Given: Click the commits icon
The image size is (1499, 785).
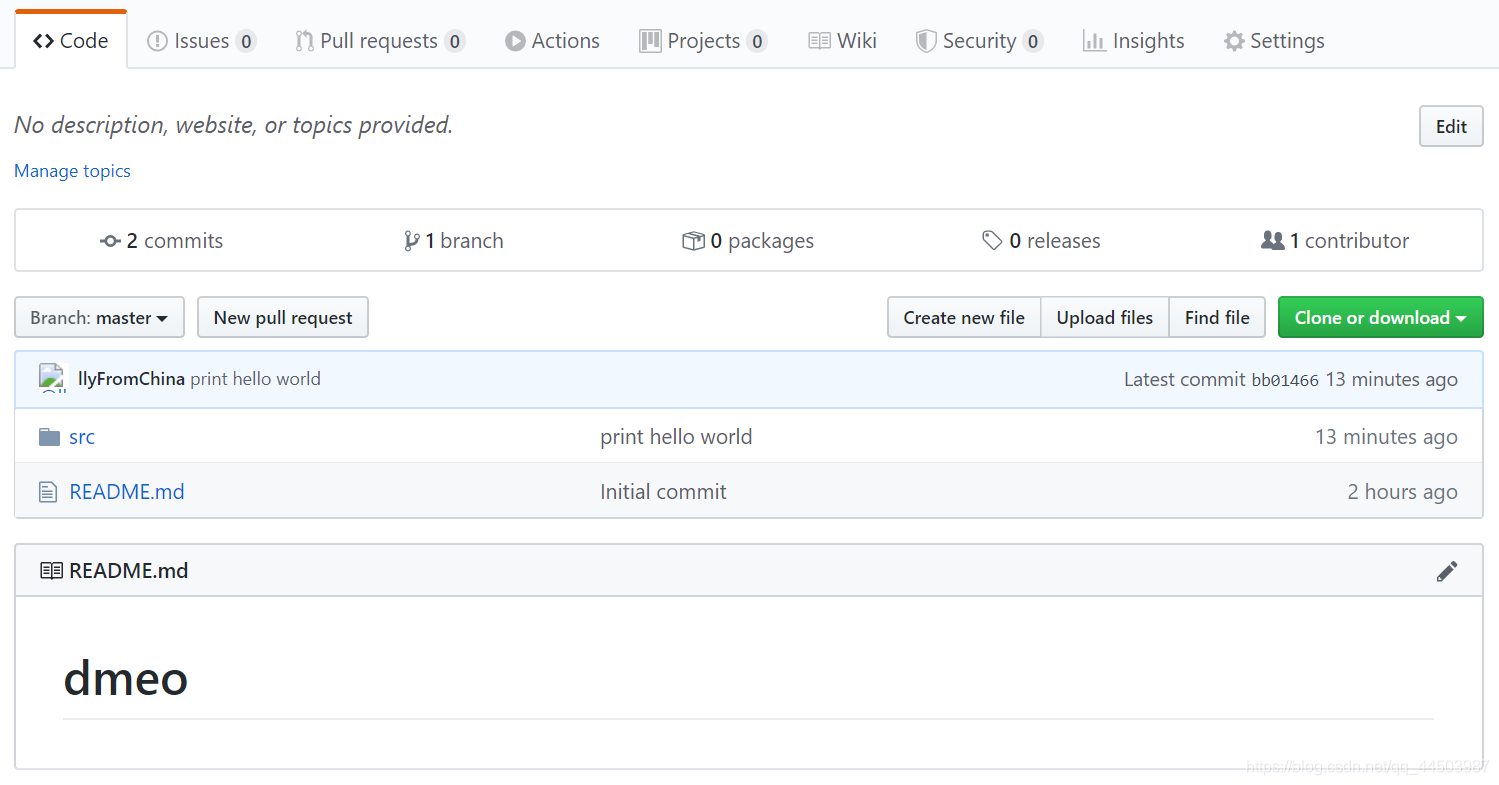Looking at the screenshot, I should click(x=111, y=241).
